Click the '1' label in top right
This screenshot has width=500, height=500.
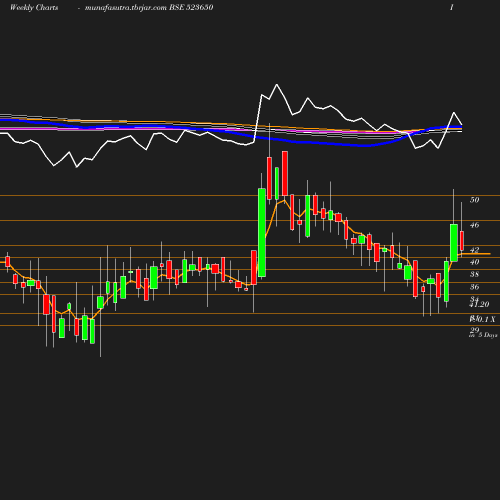click(452, 8)
